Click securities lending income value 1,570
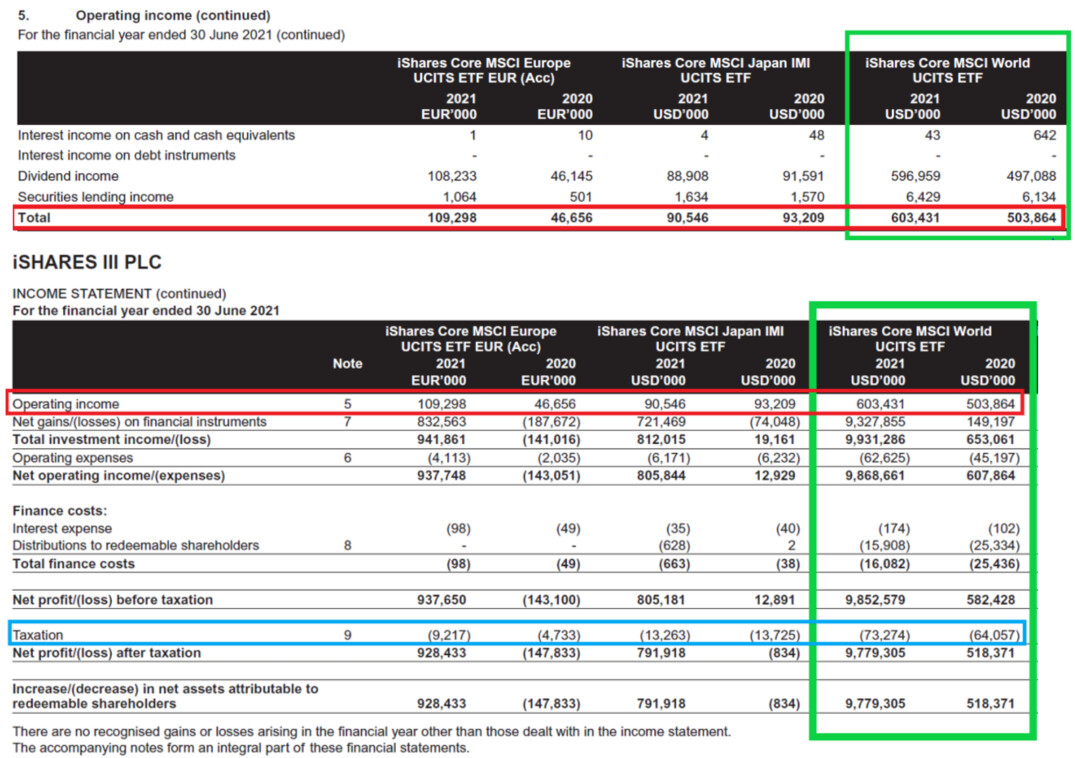Viewport: 1075px width, 758px height. click(x=807, y=197)
